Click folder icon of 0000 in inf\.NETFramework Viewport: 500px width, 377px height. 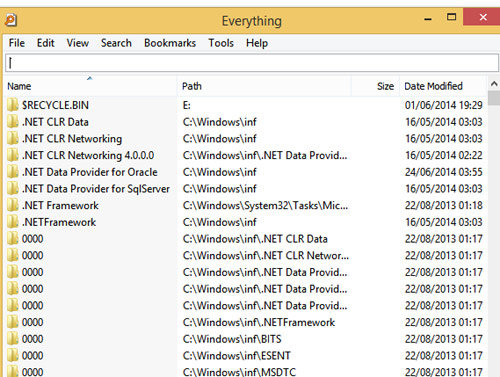pyautogui.click(x=13, y=322)
